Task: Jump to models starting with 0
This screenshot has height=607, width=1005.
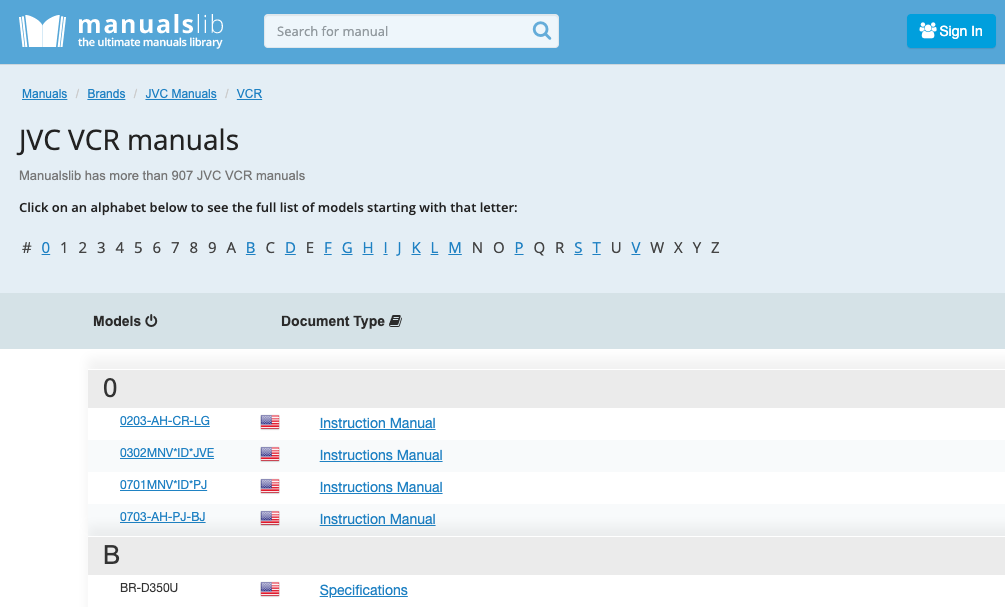Action: point(46,247)
